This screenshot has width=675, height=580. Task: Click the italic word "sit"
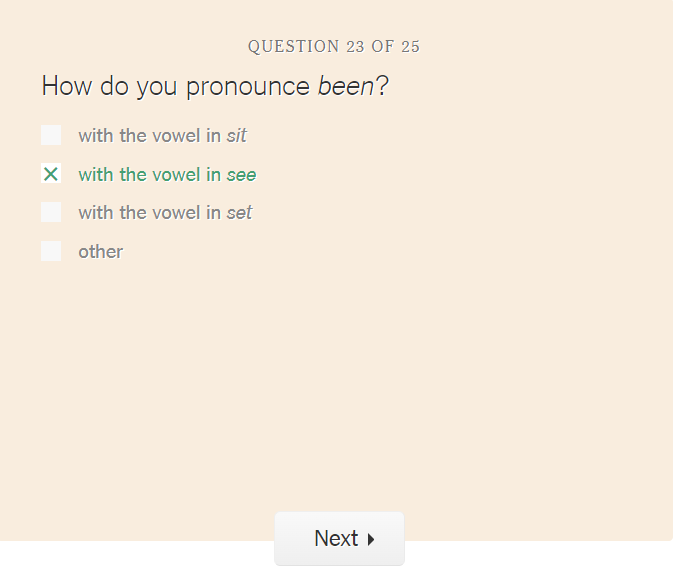[236, 135]
